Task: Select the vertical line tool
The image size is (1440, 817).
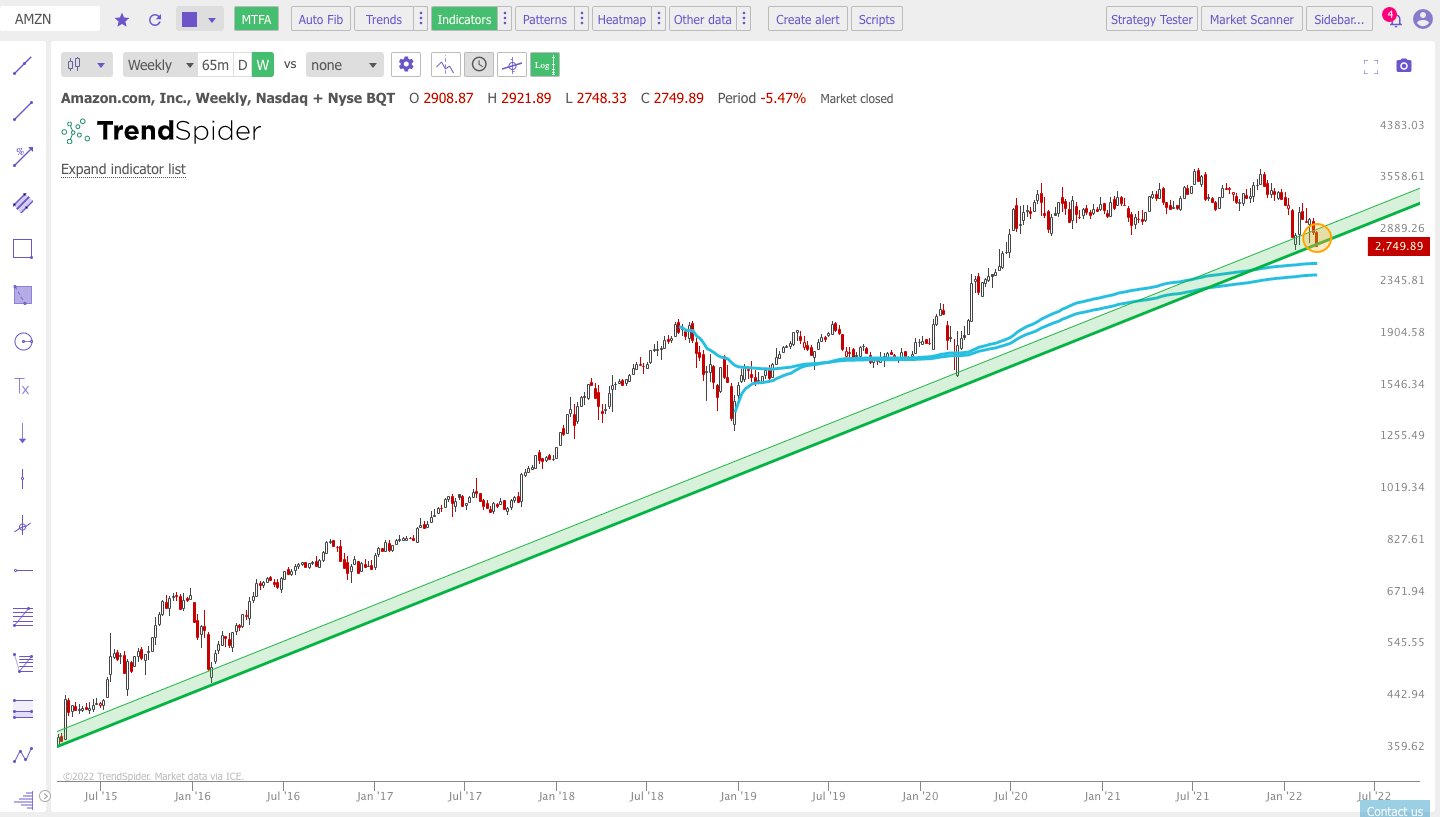Action: (22, 479)
